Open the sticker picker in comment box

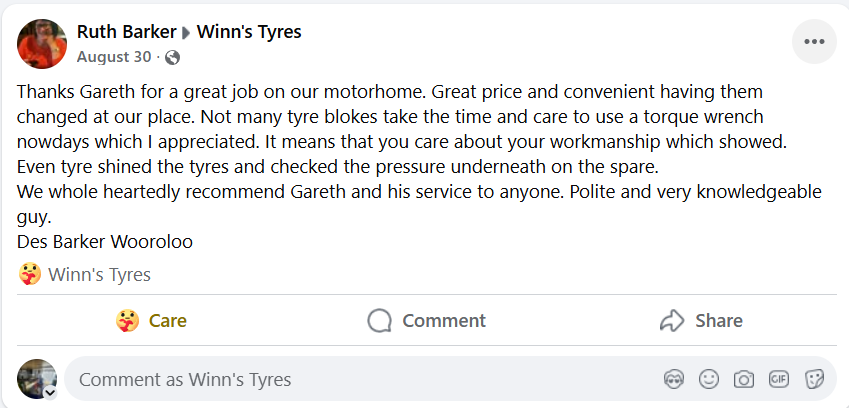(814, 379)
